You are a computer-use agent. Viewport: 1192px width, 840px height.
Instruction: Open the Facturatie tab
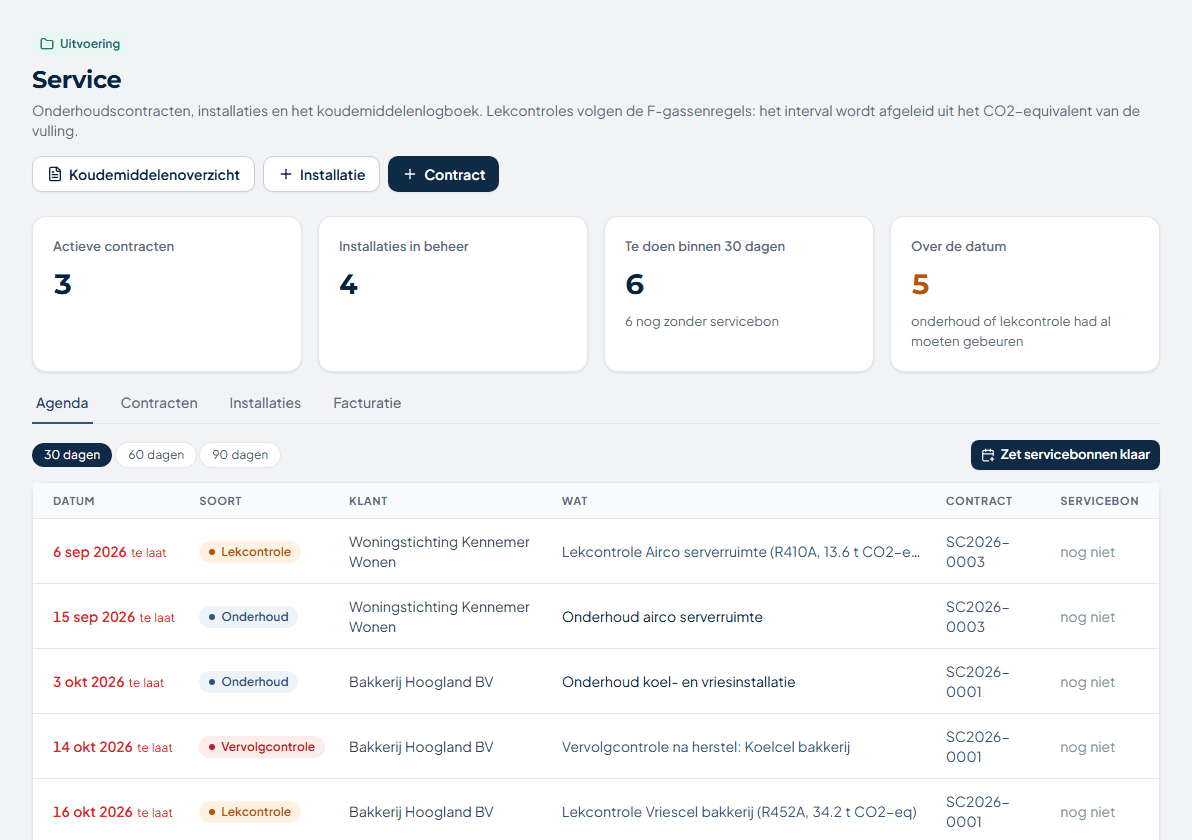367,403
